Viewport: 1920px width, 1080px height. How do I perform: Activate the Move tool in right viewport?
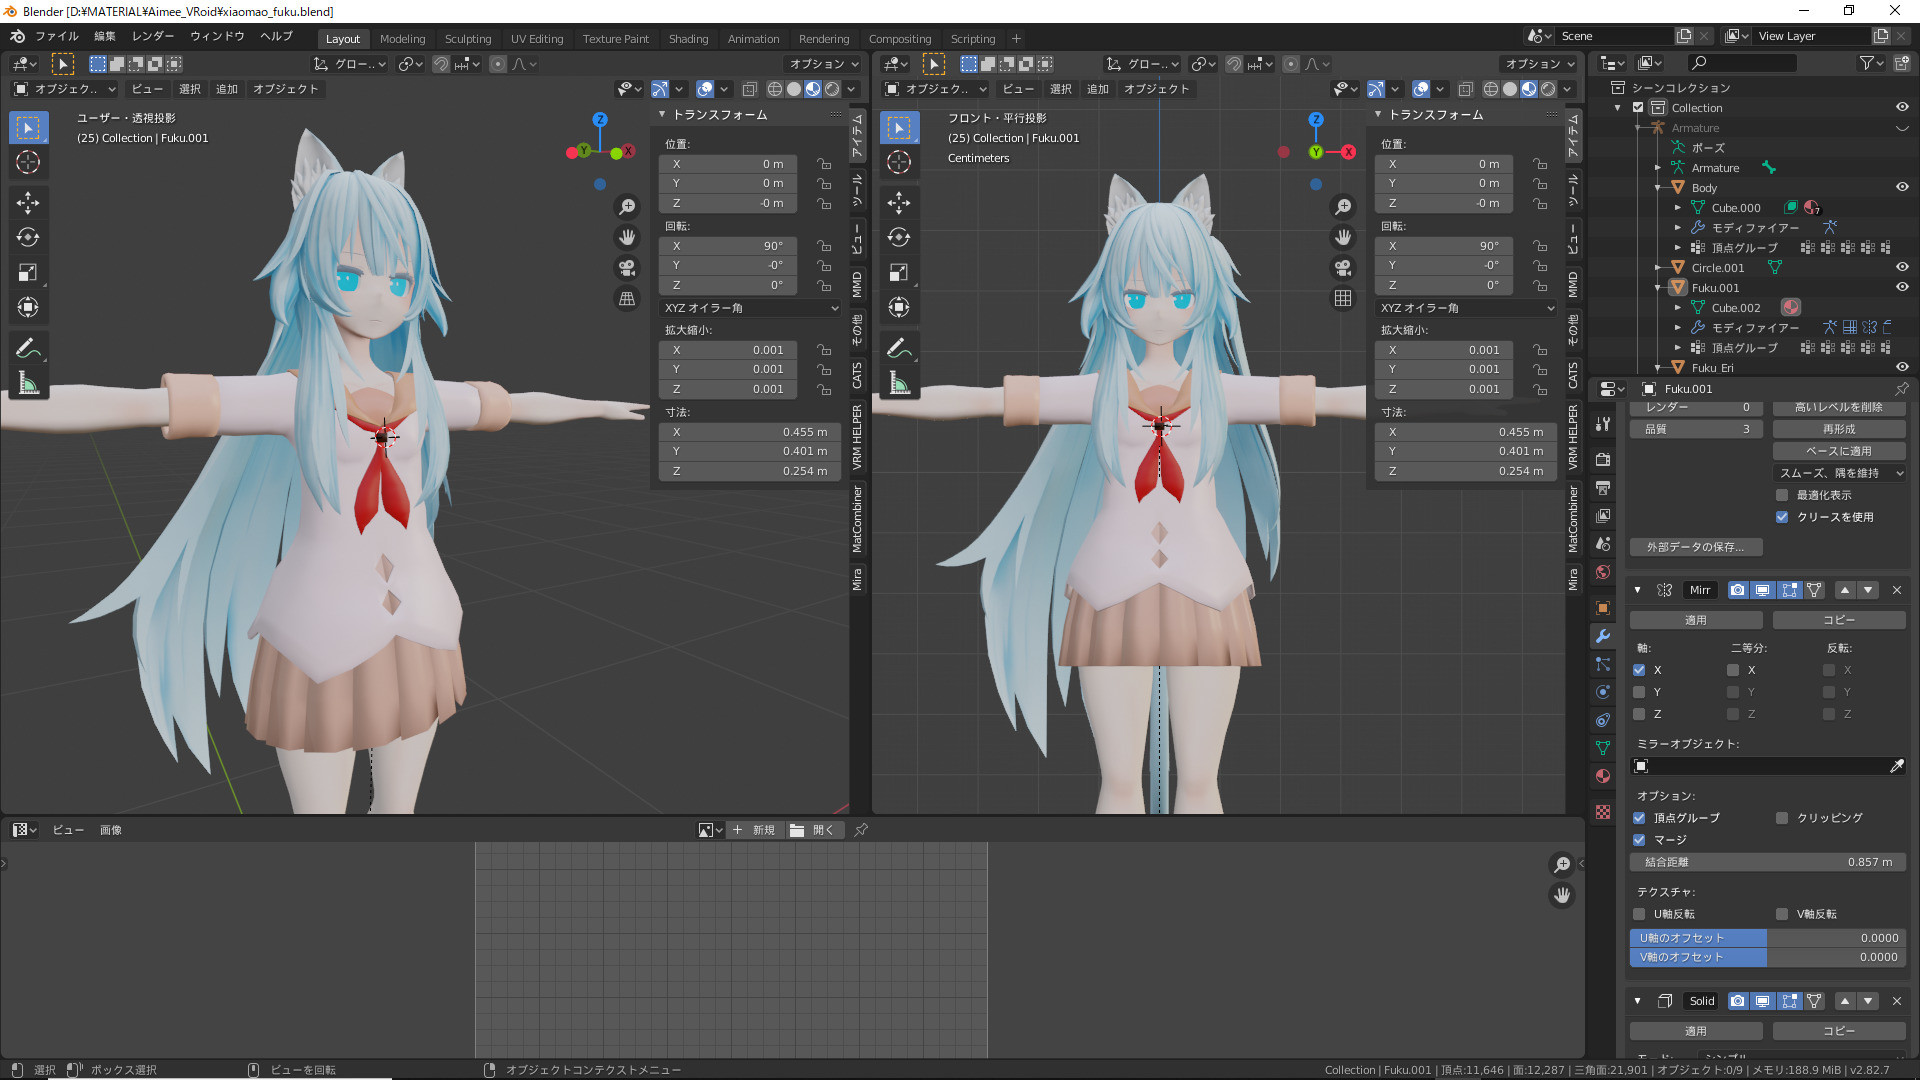pyautogui.click(x=899, y=203)
